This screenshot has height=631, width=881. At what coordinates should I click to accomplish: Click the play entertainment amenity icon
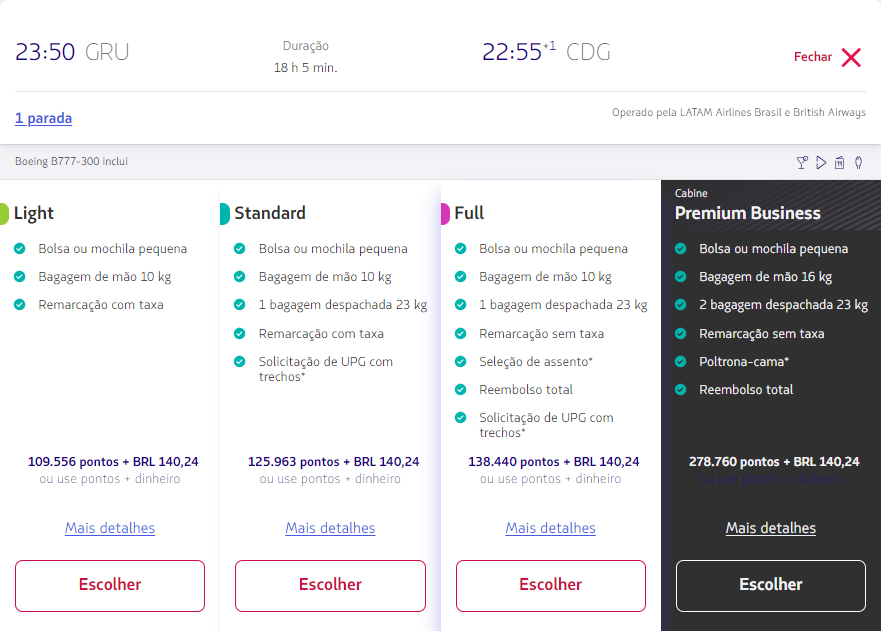click(821, 163)
